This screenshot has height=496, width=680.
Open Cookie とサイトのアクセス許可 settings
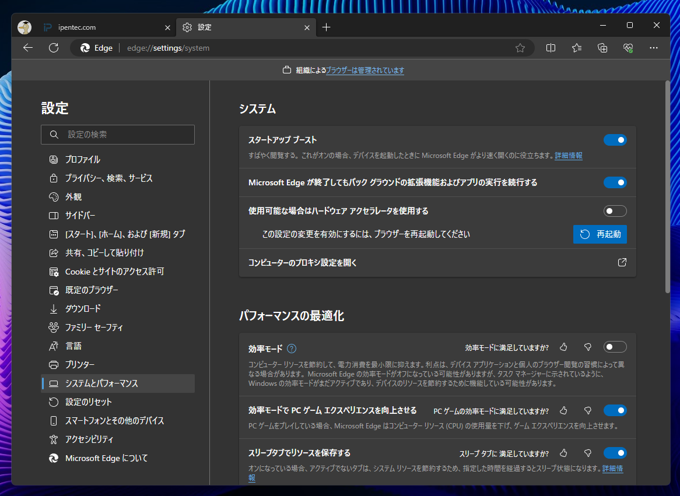click(x=118, y=271)
